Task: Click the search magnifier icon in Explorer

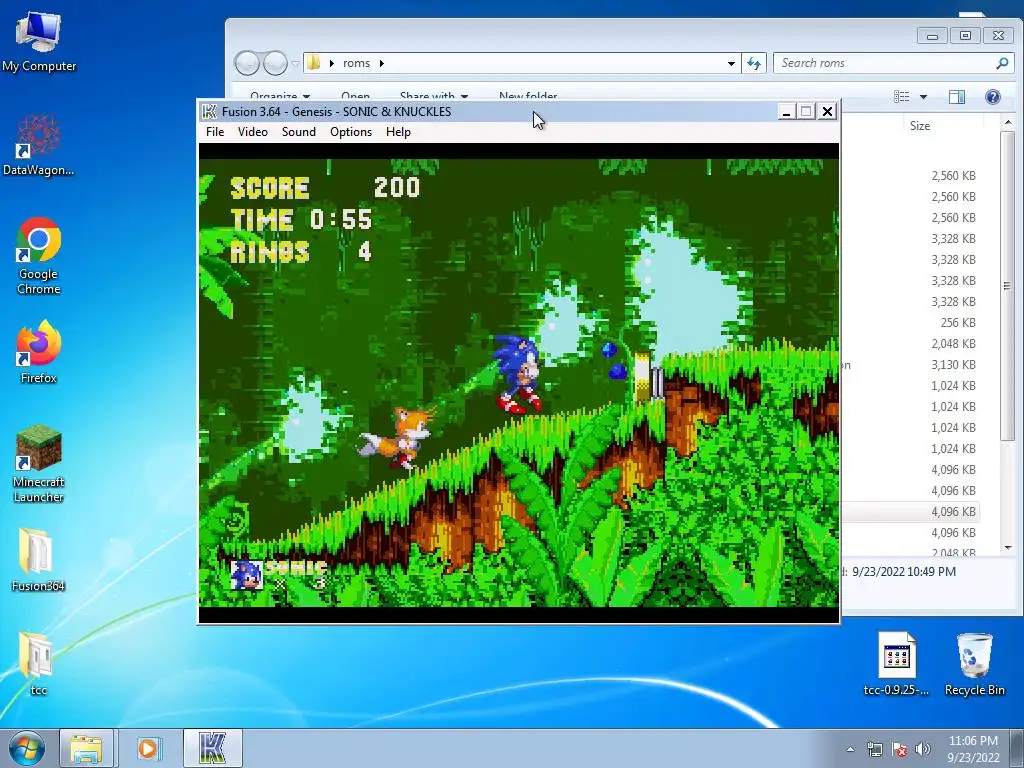Action: 1002,63
